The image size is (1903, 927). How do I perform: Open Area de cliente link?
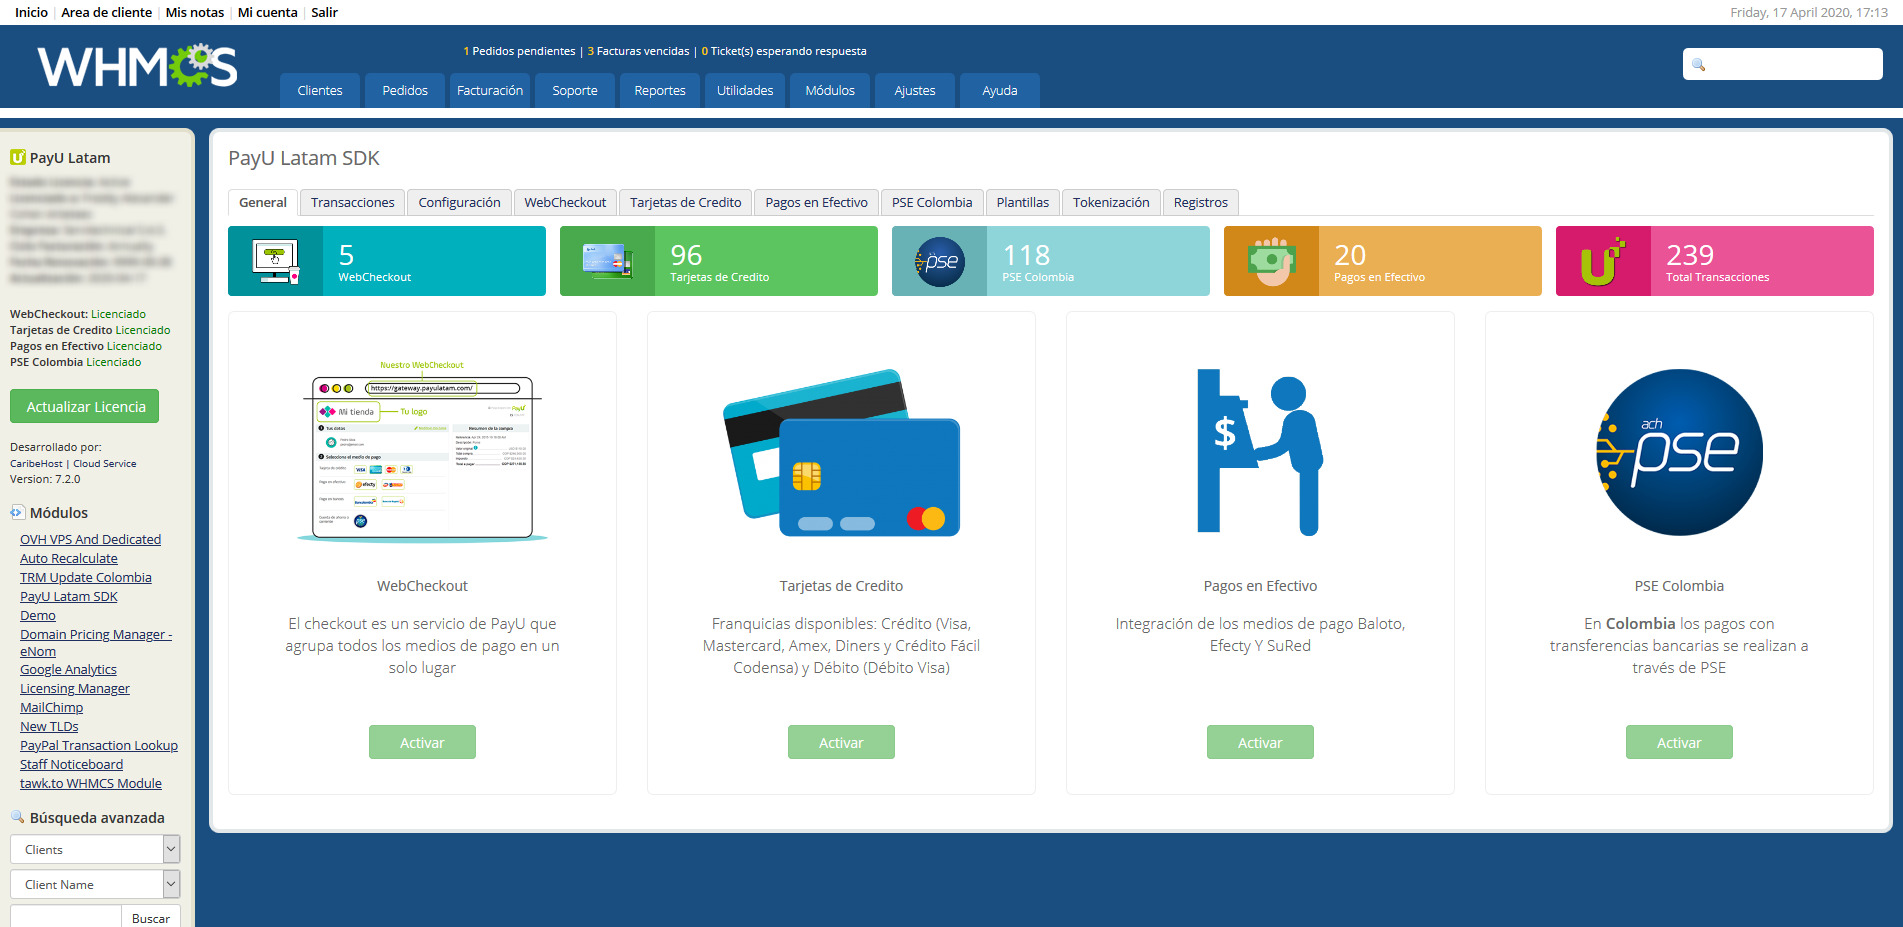coord(106,12)
